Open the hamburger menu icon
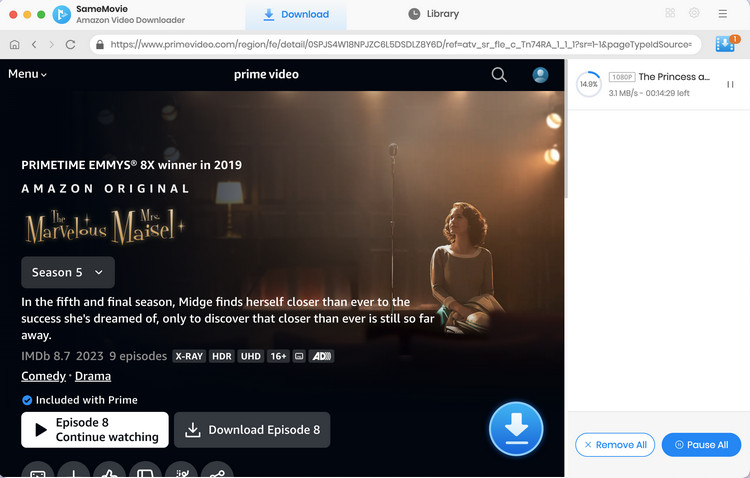The image size is (750, 478). click(722, 13)
